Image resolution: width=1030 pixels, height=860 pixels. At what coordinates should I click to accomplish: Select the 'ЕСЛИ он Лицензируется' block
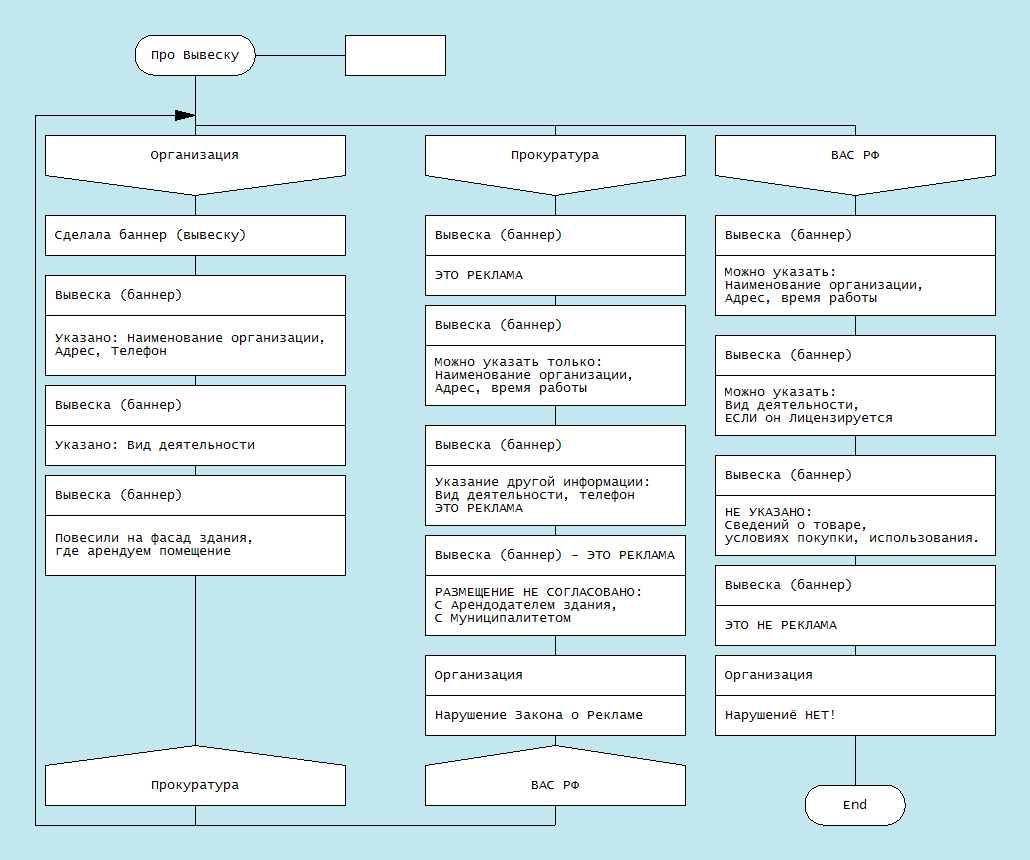tap(855, 404)
